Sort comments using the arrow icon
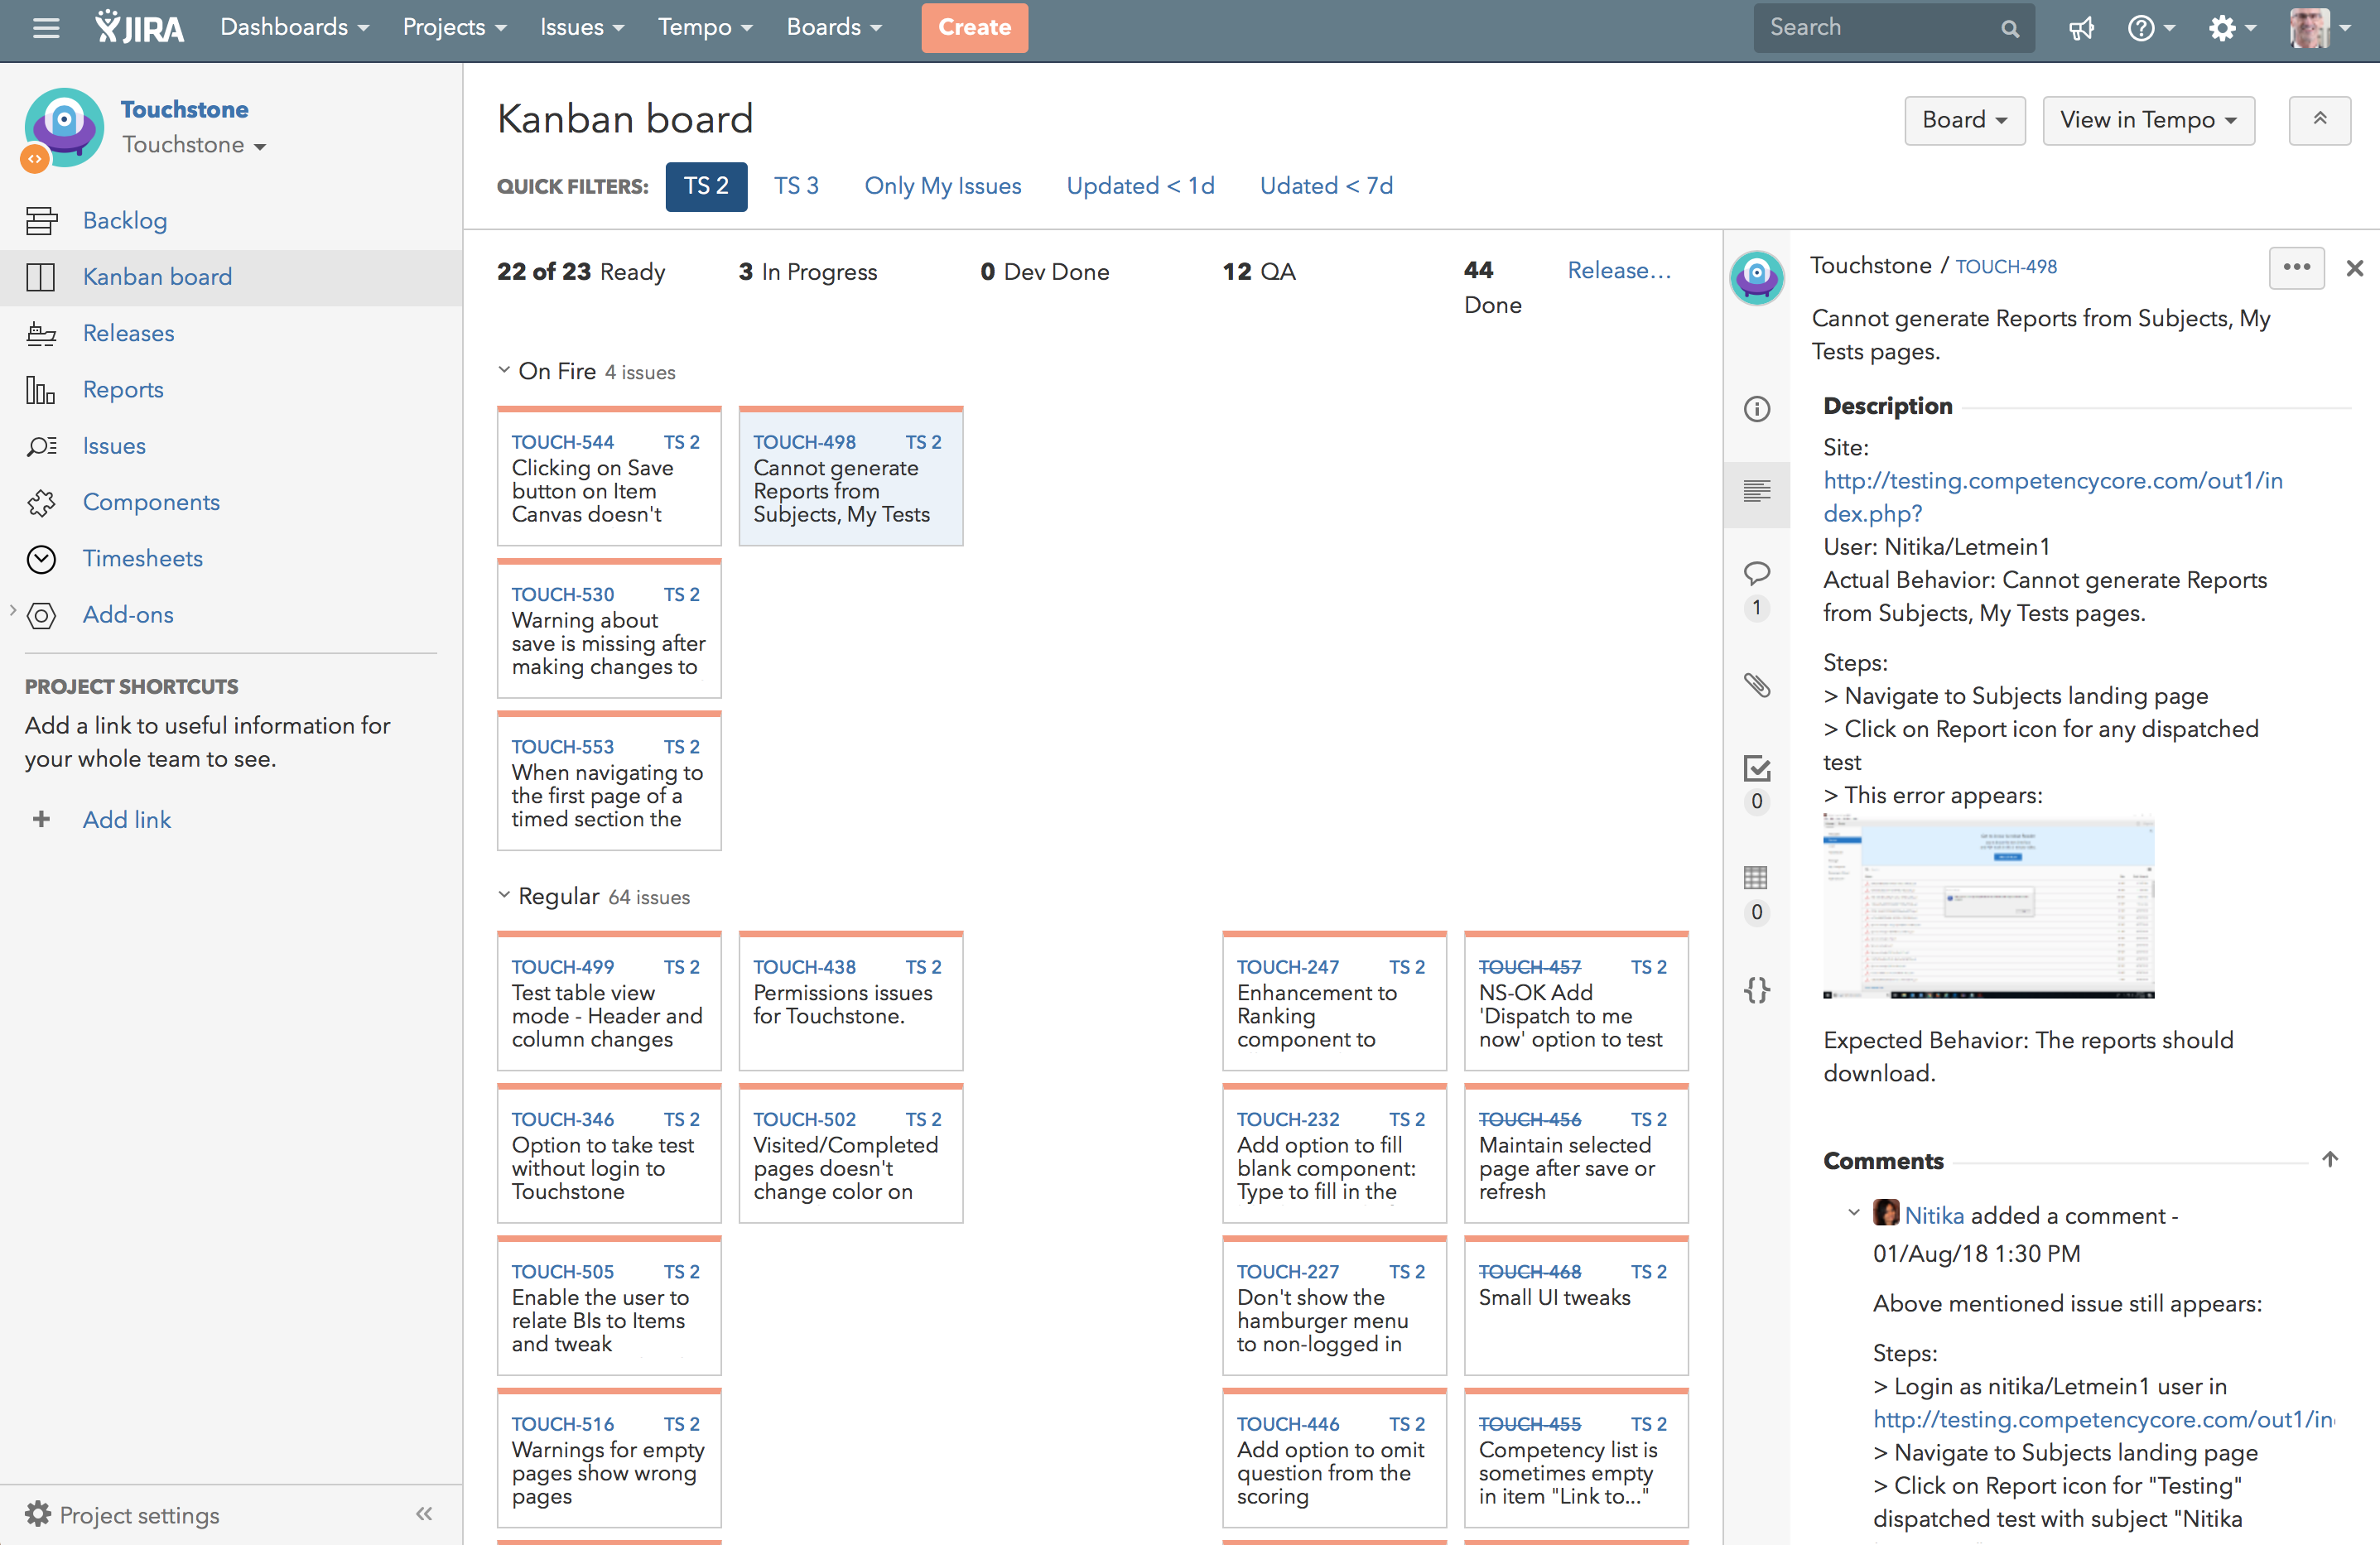The image size is (2380, 1545). [x=2329, y=1159]
